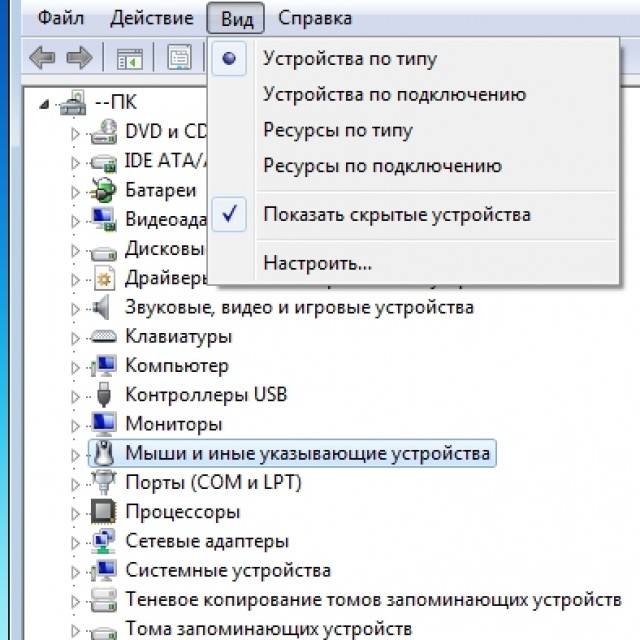Expand the Сетевые адаптеры node
The image size is (640, 640).
(x=75, y=543)
